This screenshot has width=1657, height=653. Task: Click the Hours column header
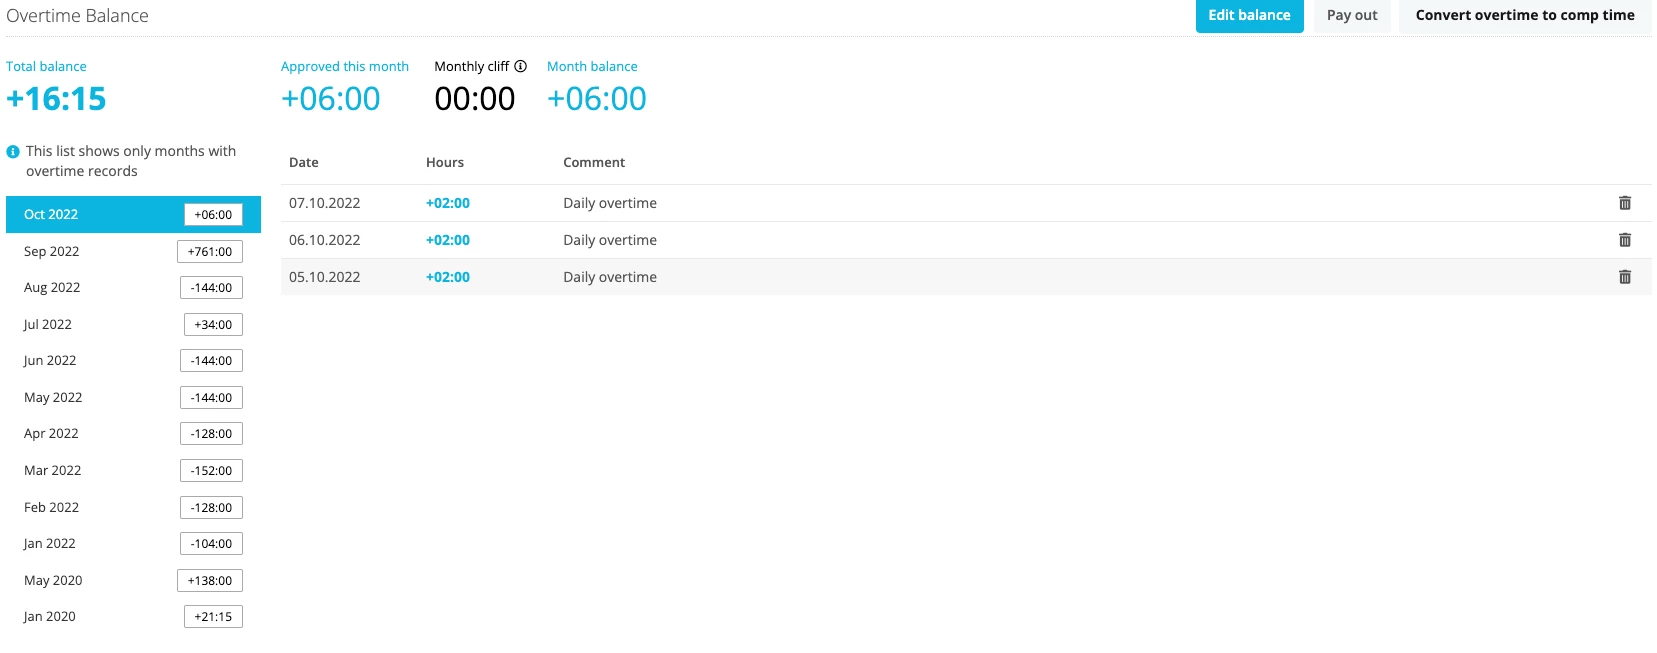point(445,162)
